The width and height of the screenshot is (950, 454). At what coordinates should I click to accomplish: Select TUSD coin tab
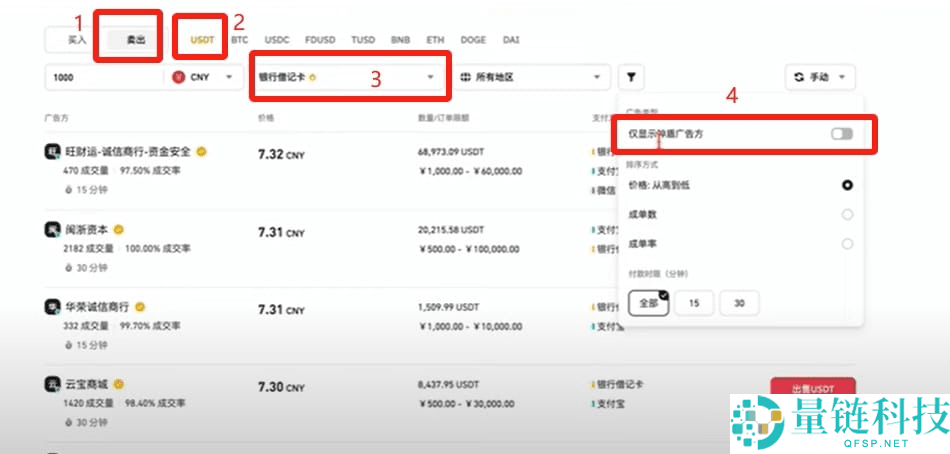363,41
